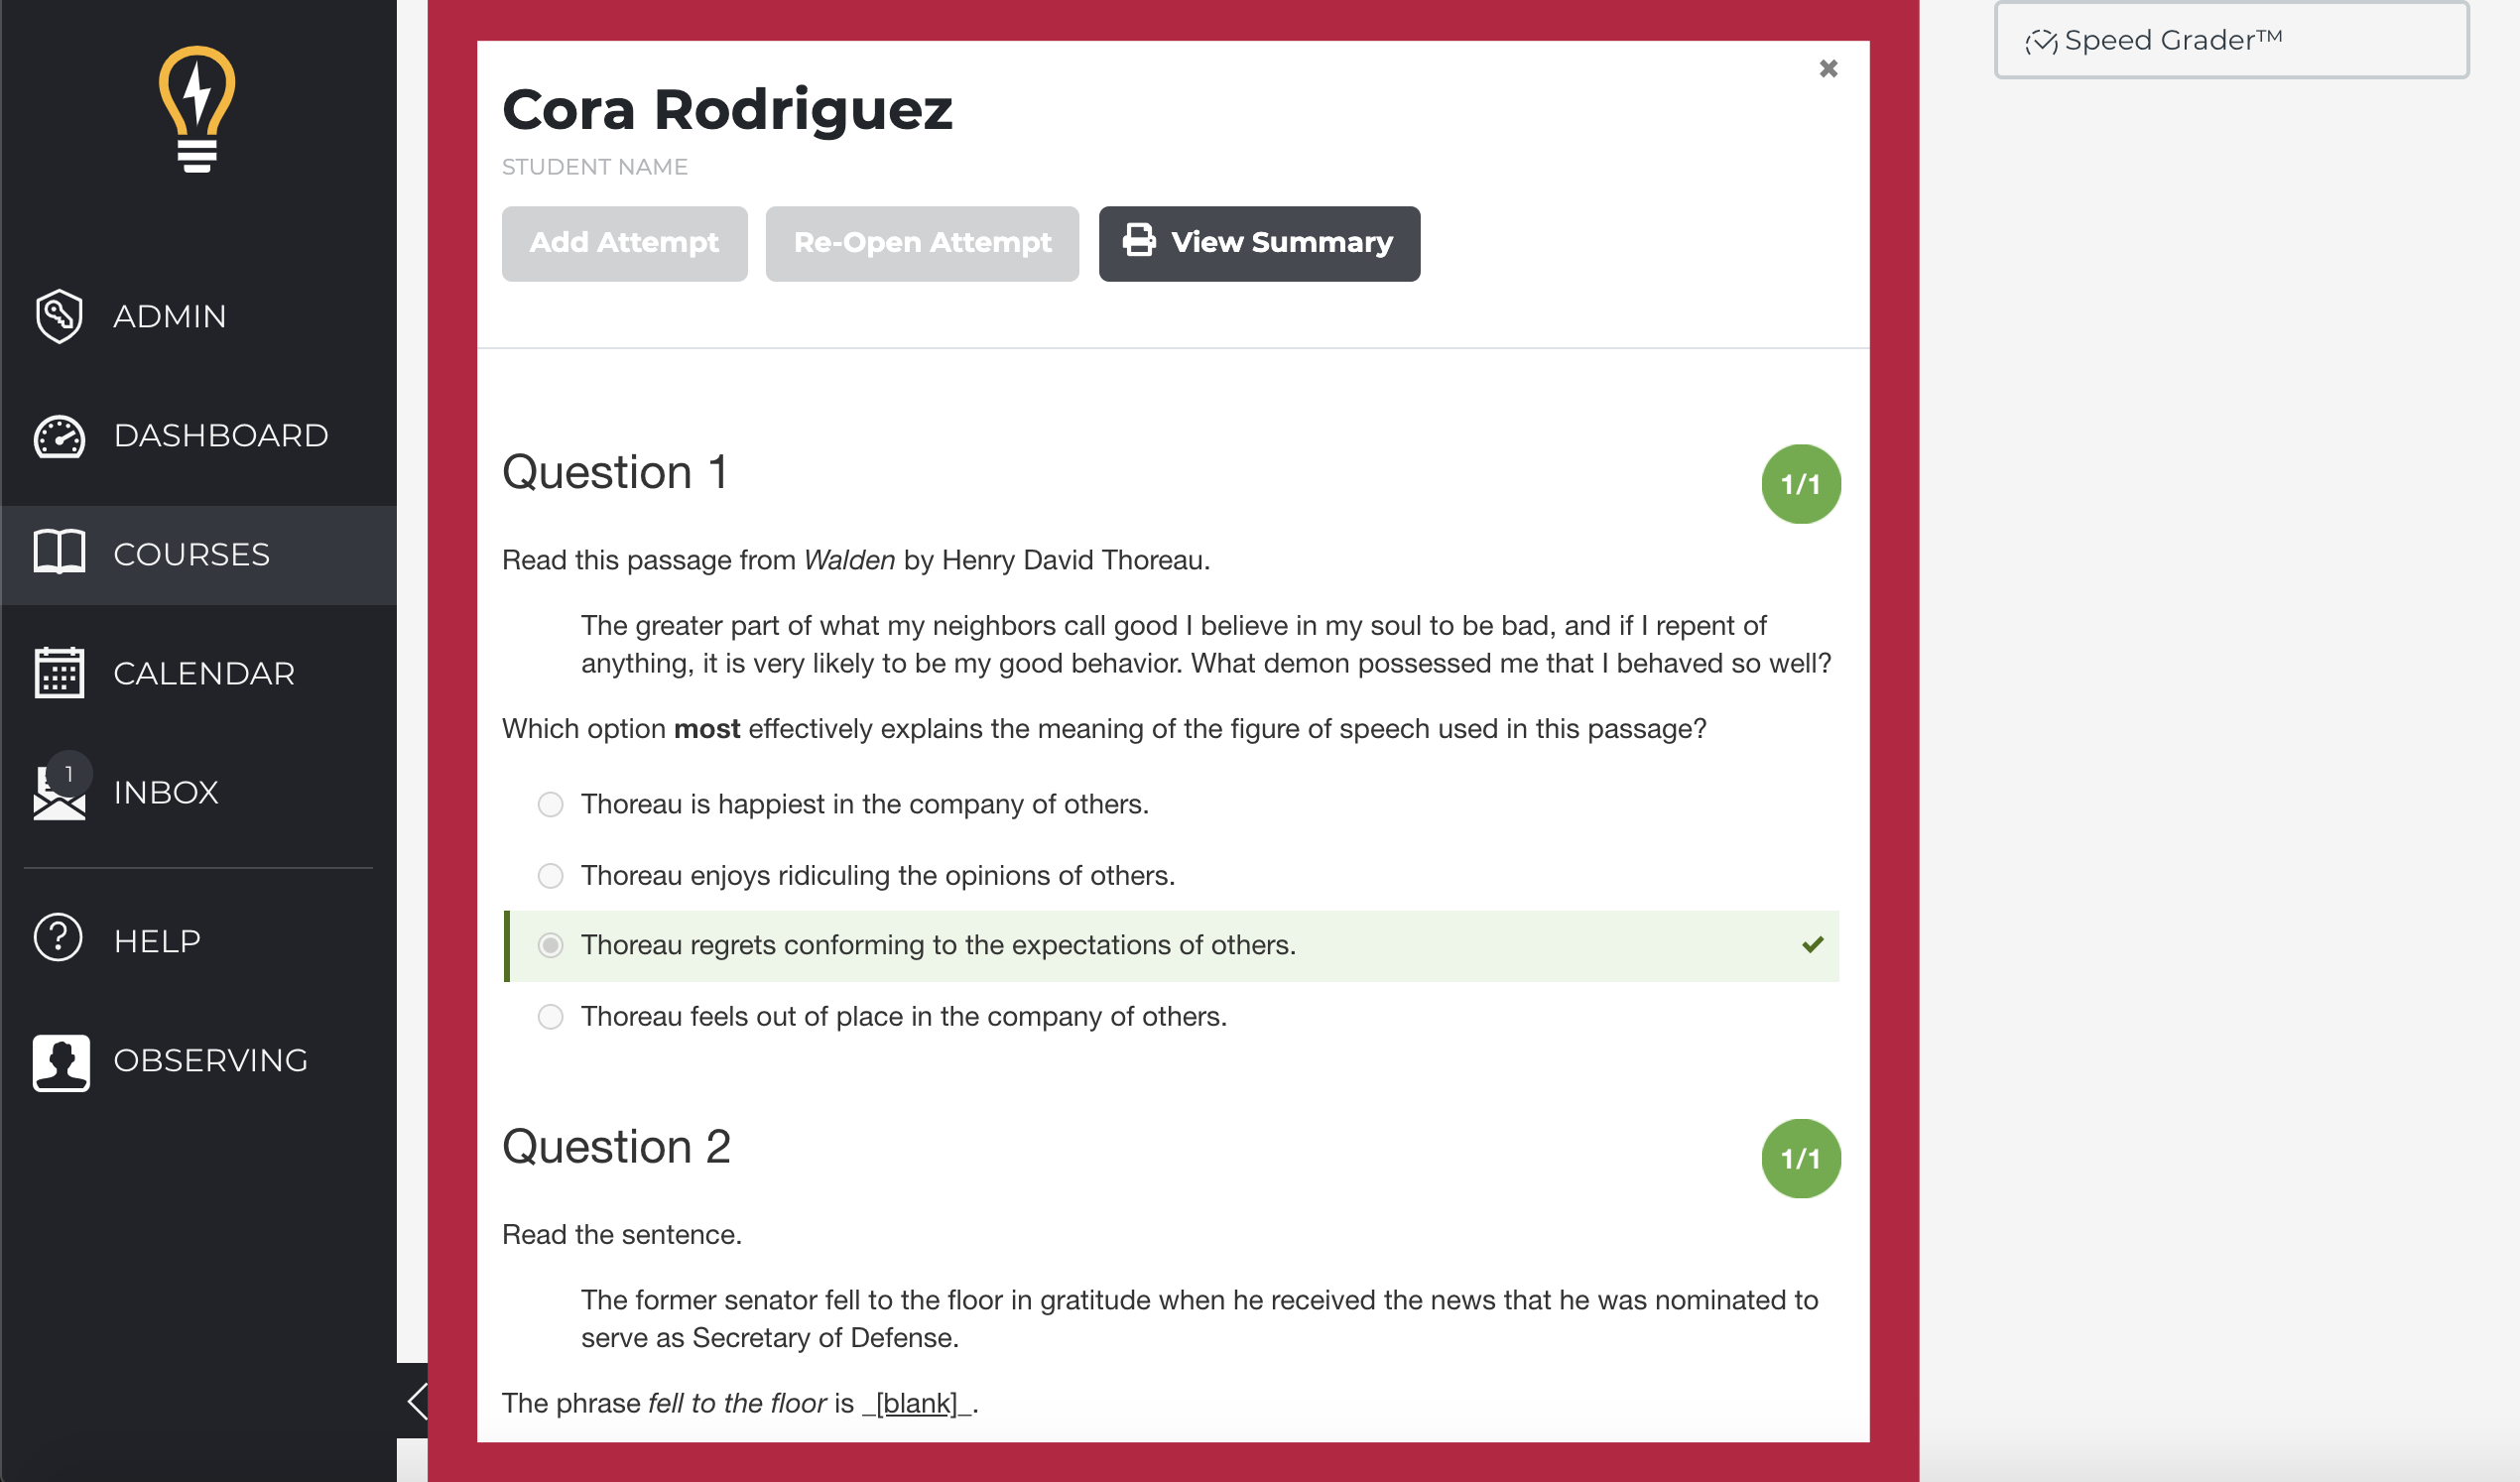
Task: Select 'Thoreau feels out of place' option
Action: (550, 1017)
